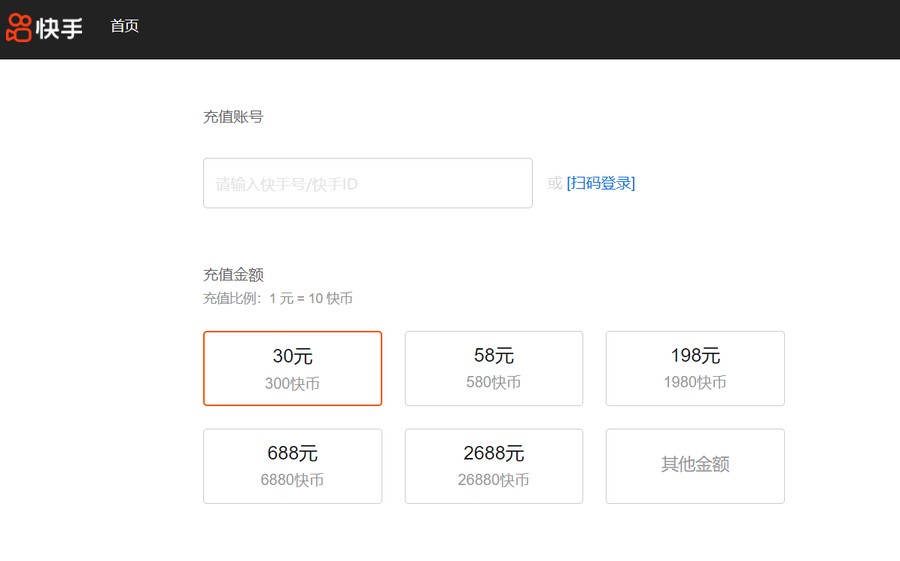Choose the 2688元 26880快币 recharge option
The height and width of the screenshot is (561, 900).
pos(494,466)
